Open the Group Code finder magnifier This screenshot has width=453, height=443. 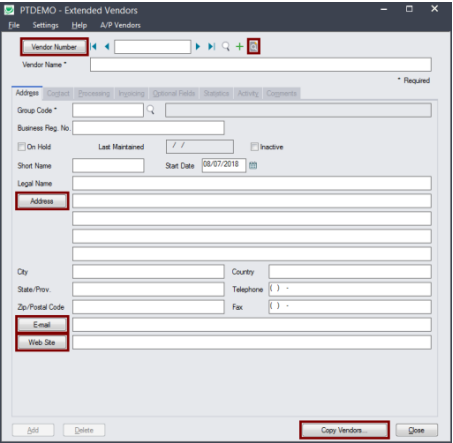click(x=151, y=110)
